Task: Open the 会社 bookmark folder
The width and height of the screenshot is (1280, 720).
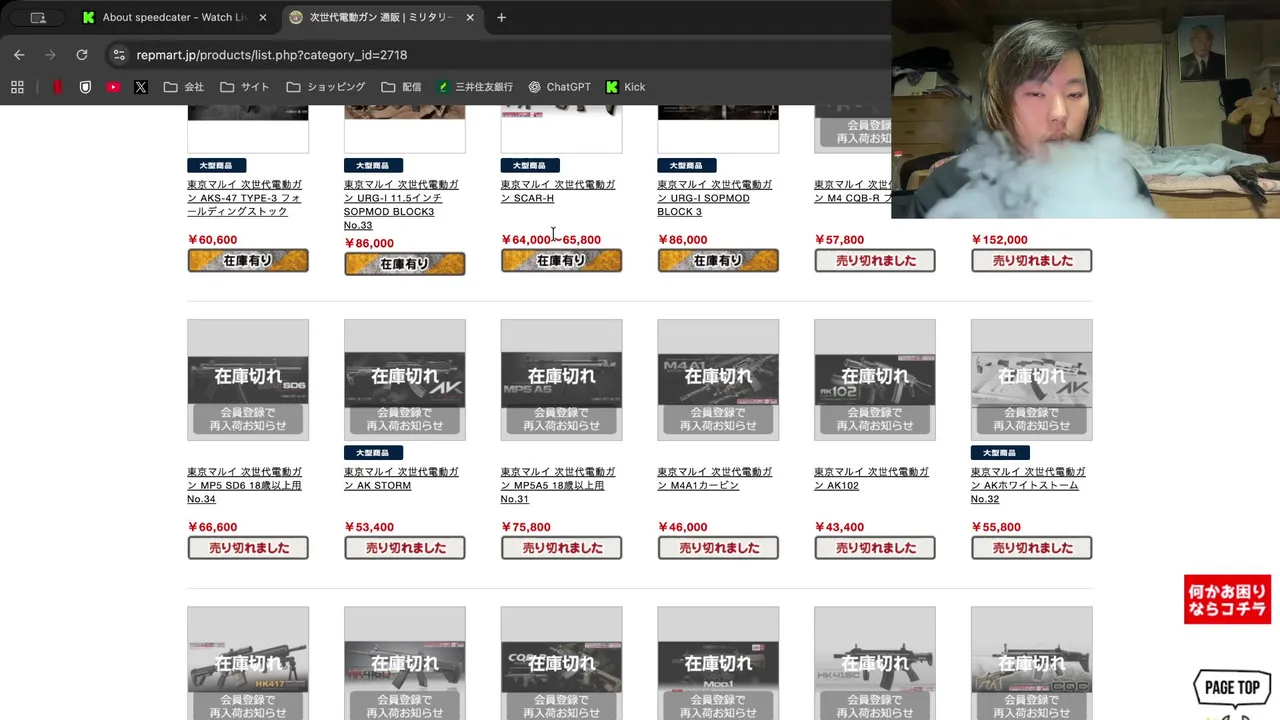Action: pos(183,87)
